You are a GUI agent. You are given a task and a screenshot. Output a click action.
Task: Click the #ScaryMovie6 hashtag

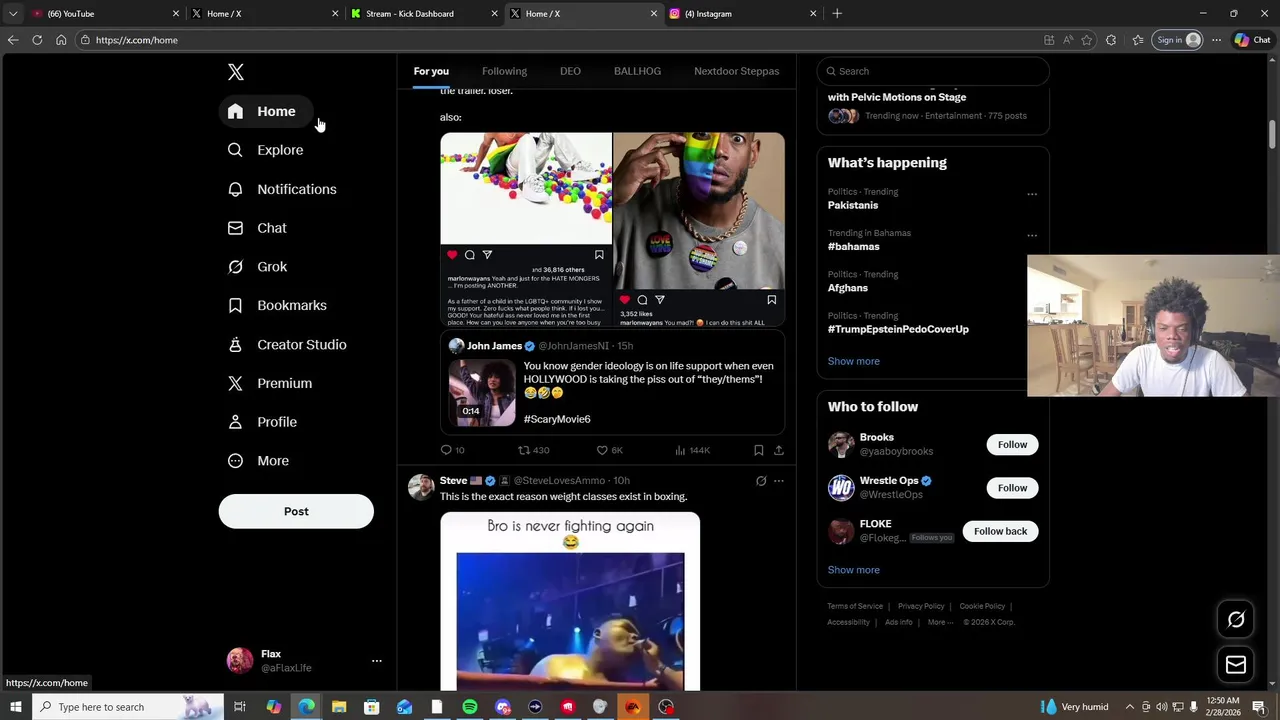coord(557,419)
